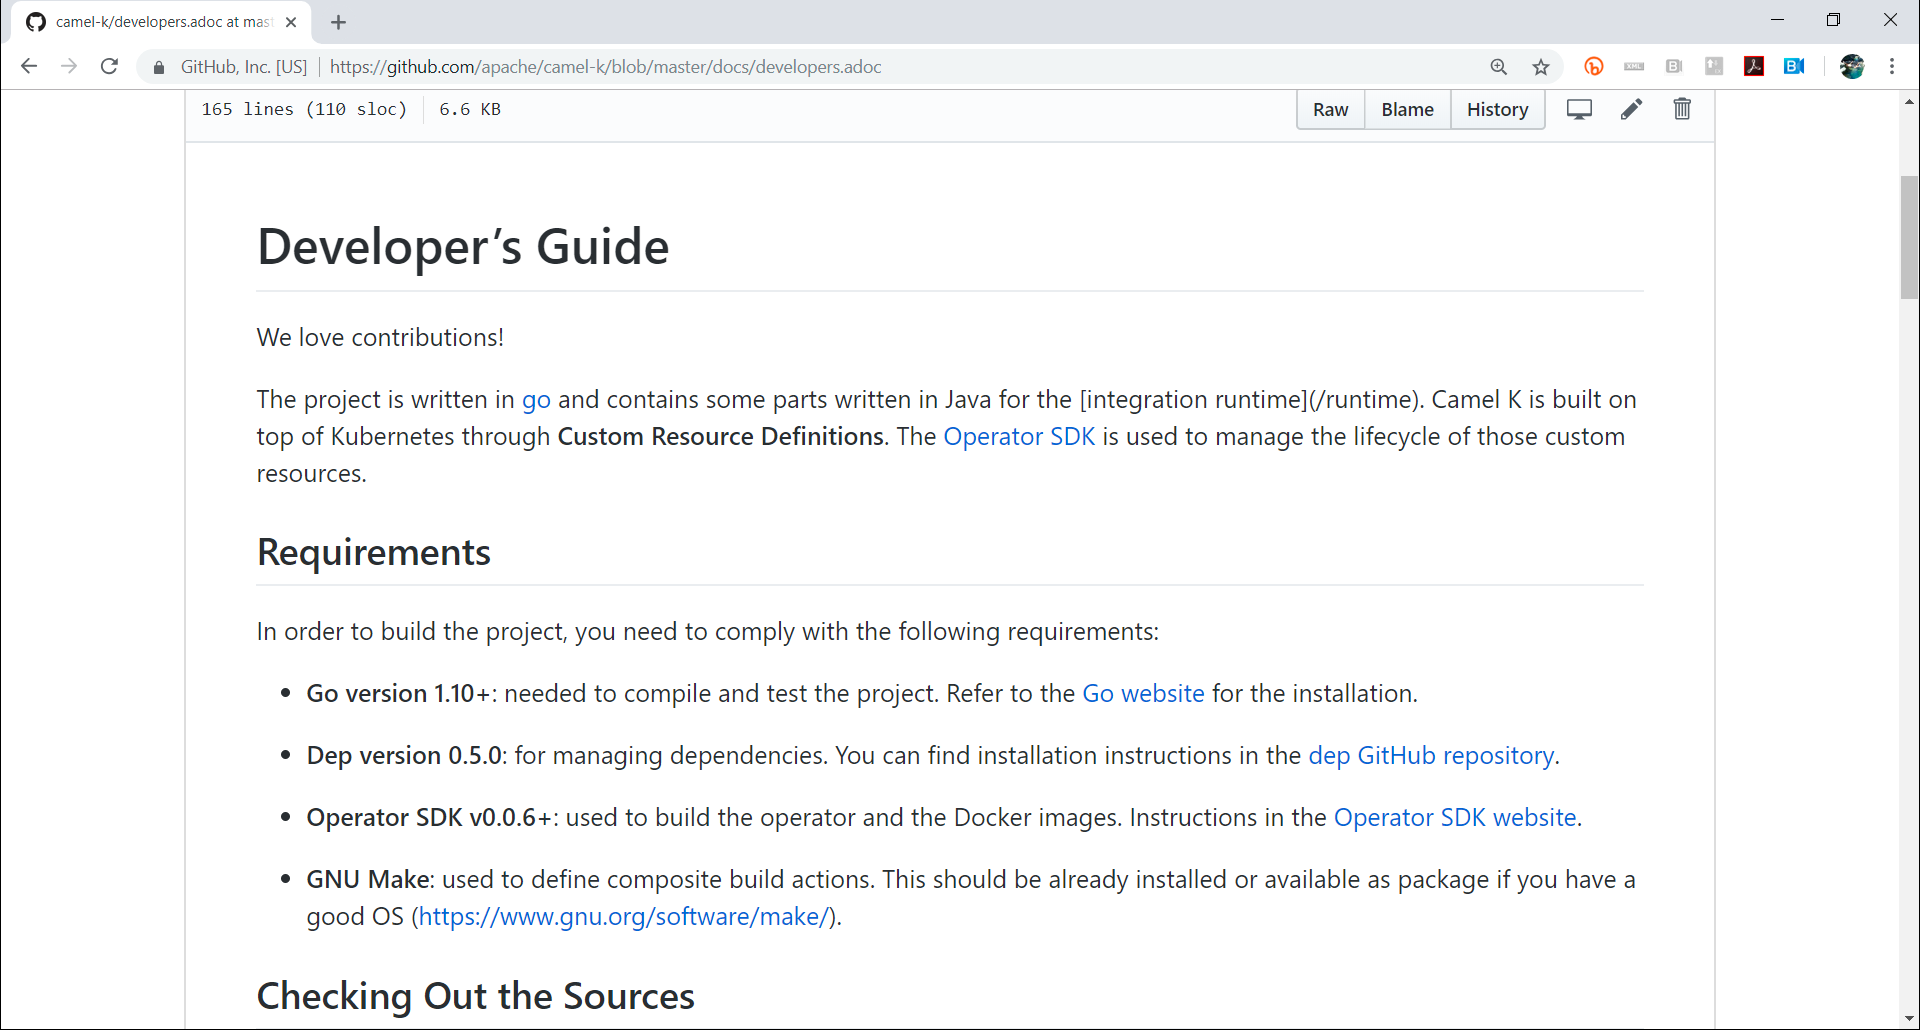Click the '6.6 KB' file size text
The width and height of the screenshot is (1920, 1030).
(x=470, y=109)
